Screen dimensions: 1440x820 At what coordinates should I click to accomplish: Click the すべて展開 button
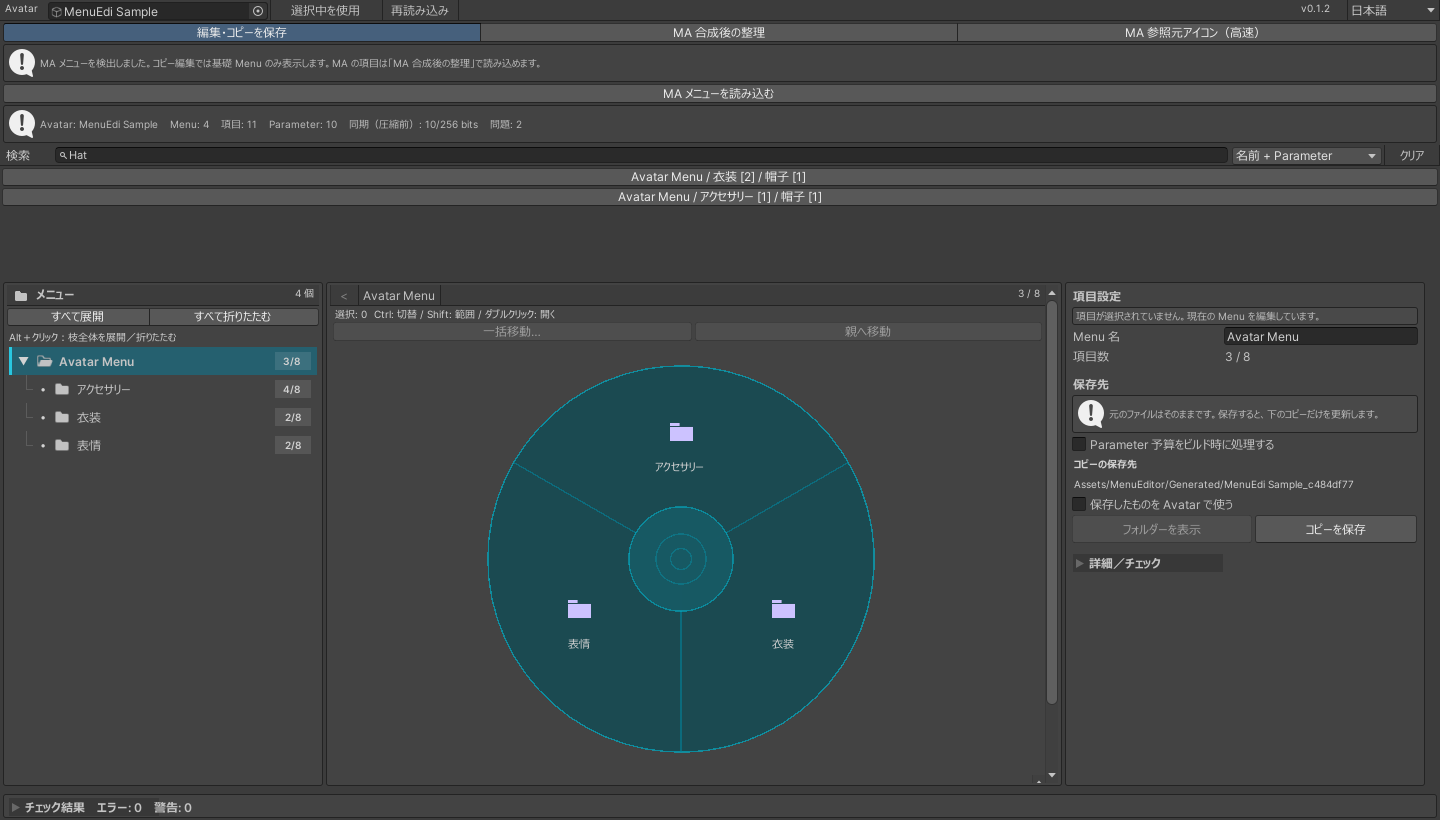(x=78, y=317)
